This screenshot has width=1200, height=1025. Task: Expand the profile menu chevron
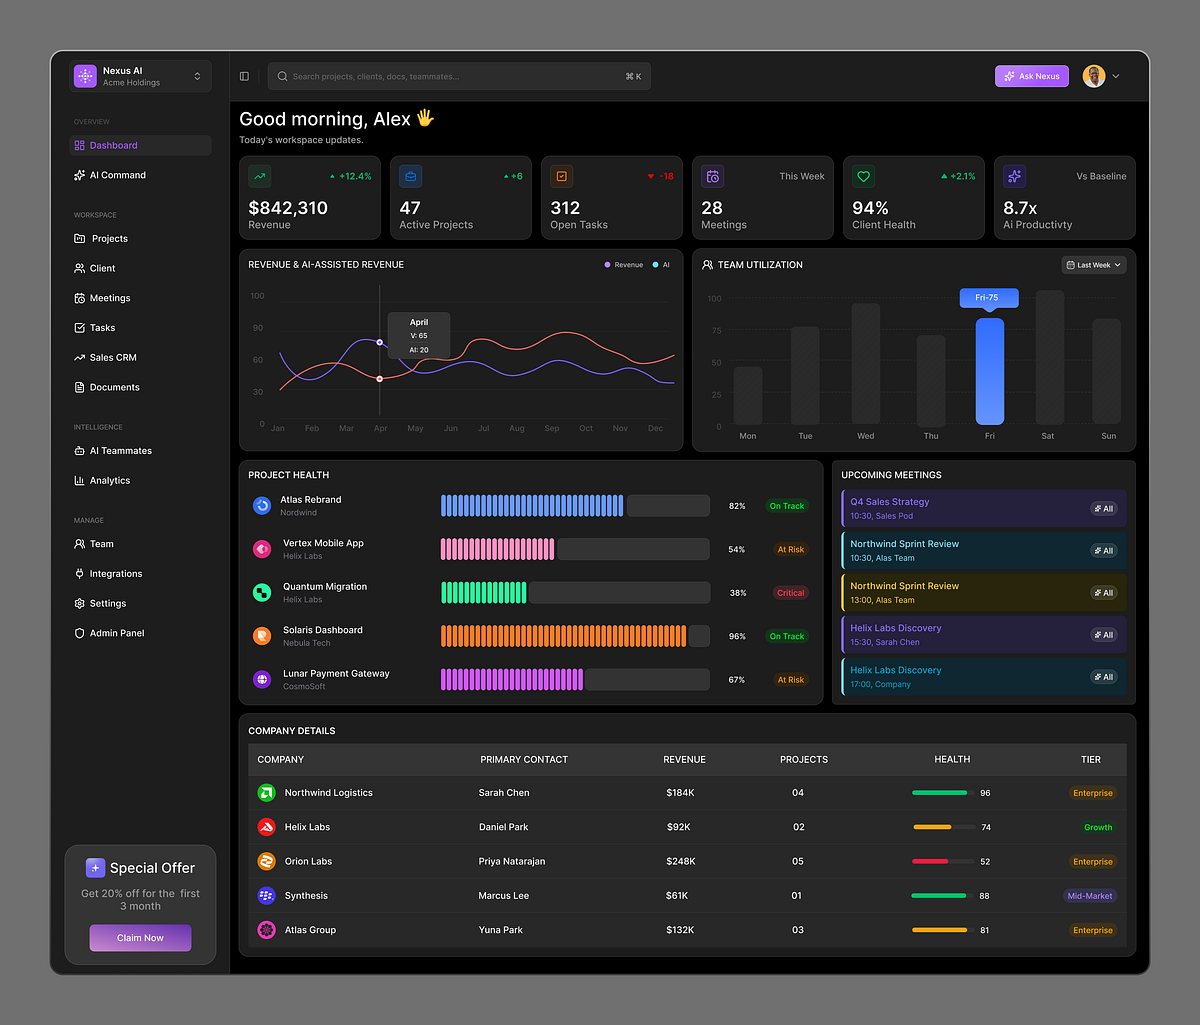pyautogui.click(x=1116, y=76)
